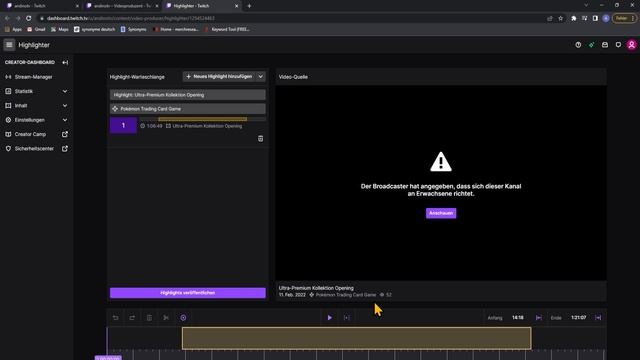Click the purple circular target icon

(183, 318)
